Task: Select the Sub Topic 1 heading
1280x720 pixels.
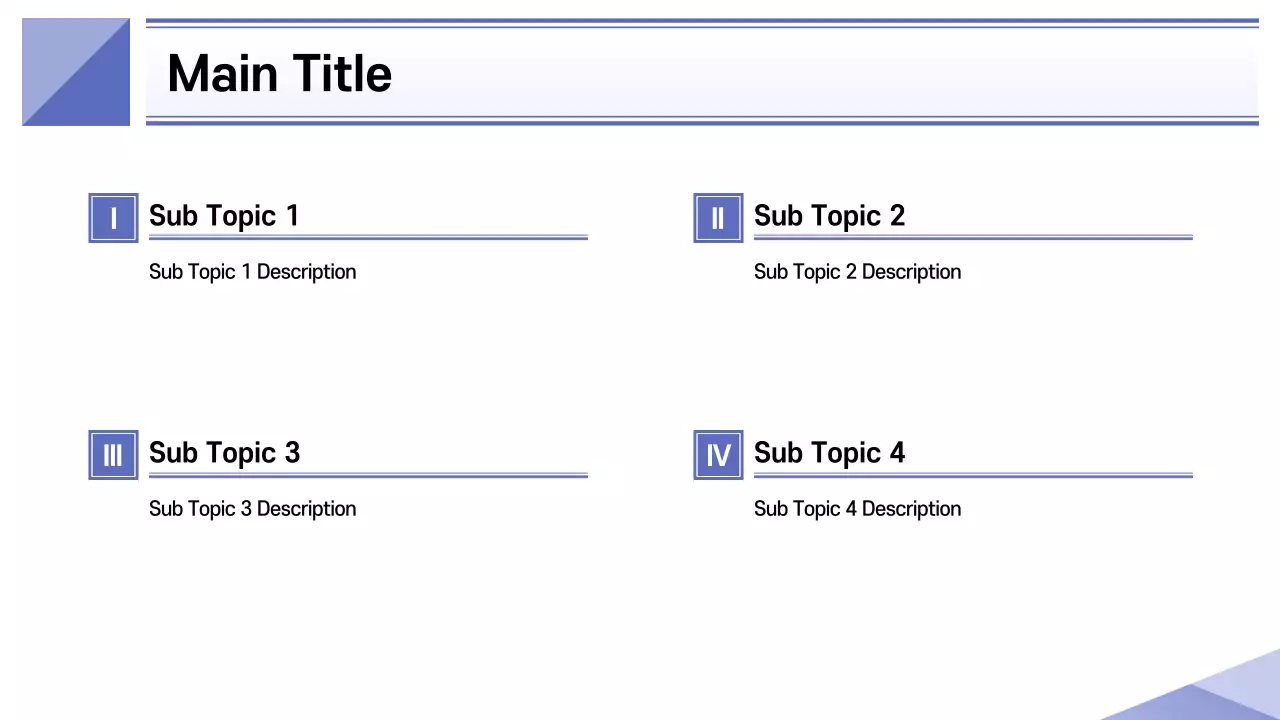Action: pyautogui.click(x=224, y=216)
